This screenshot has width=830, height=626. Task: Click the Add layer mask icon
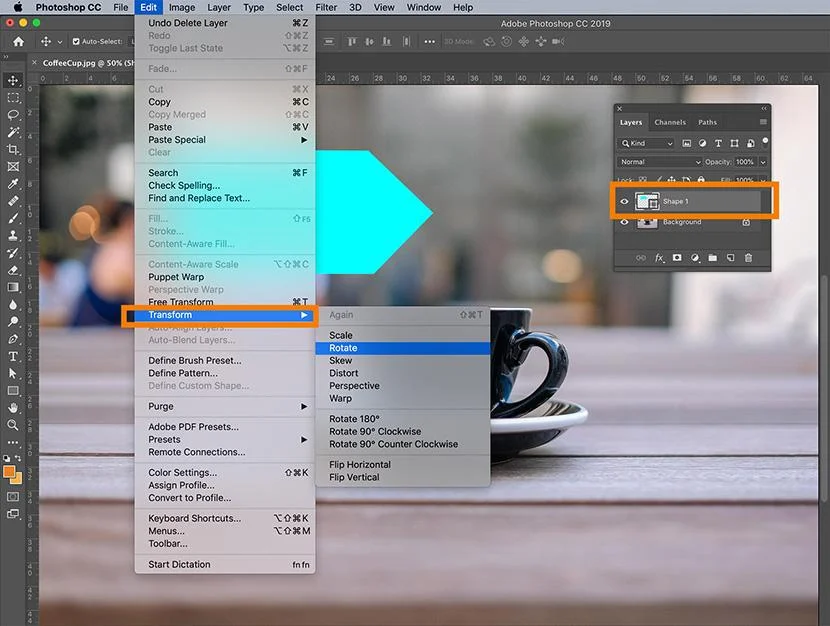tap(677, 258)
